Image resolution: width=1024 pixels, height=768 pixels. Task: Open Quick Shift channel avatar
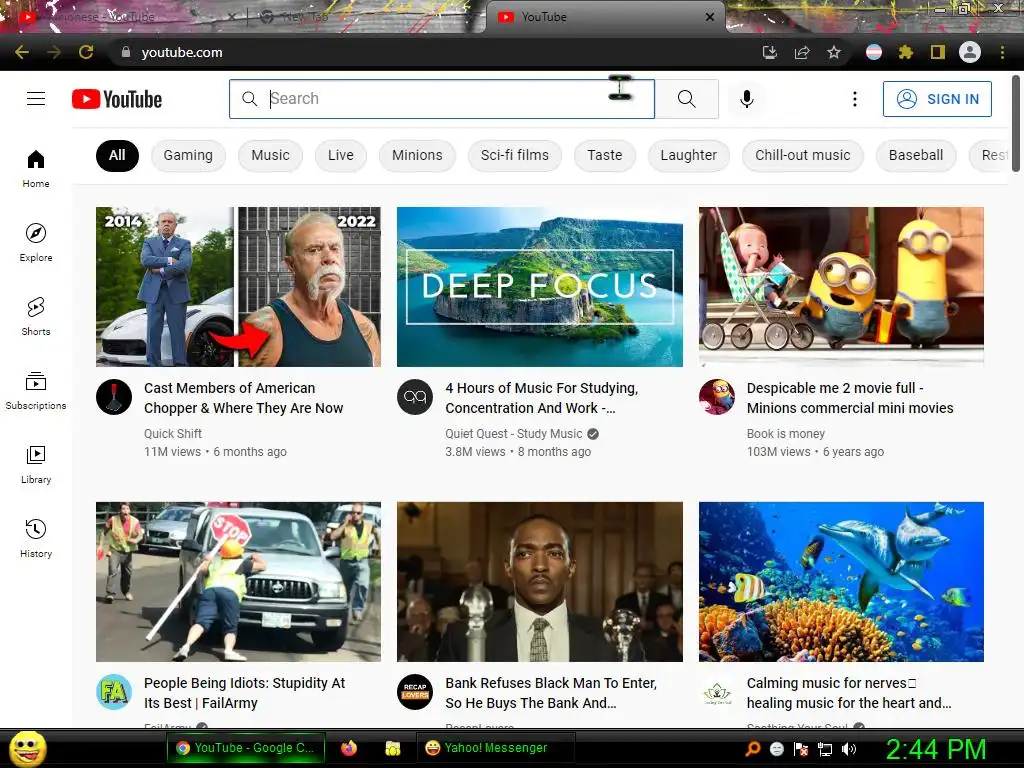point(114,396)
